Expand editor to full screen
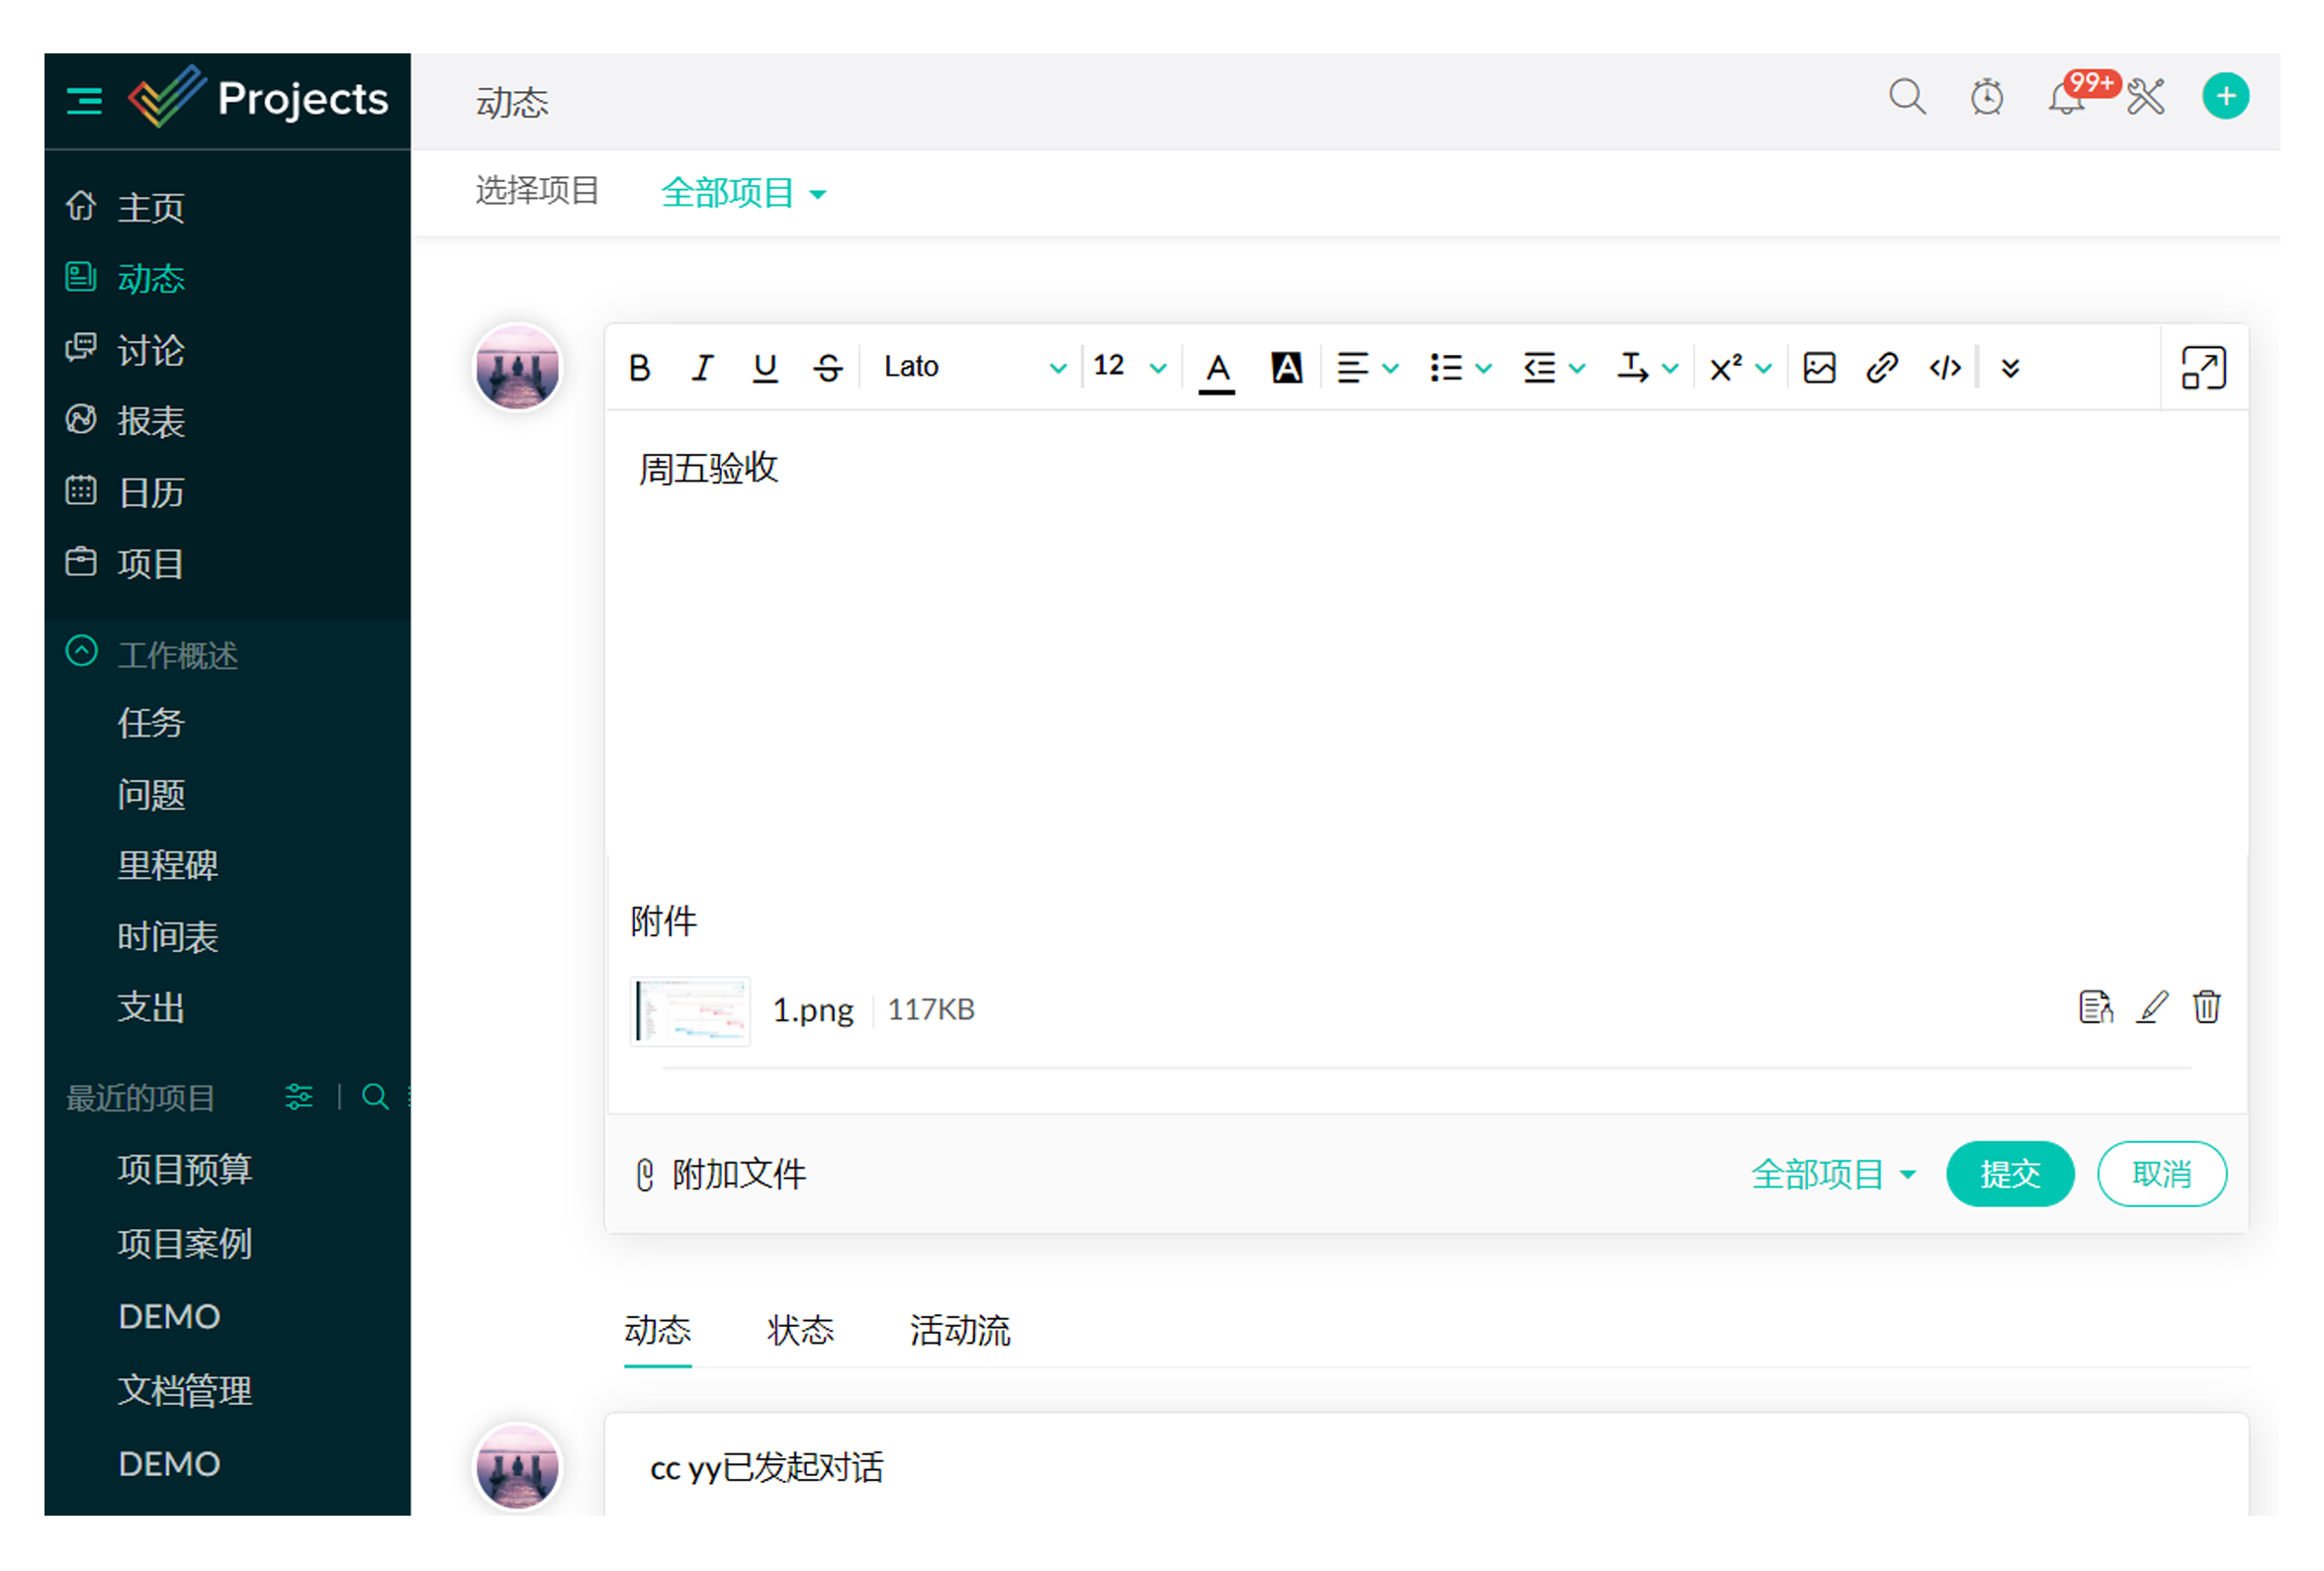Viewport: 2324px width, 1571px height. point(2203,368)
